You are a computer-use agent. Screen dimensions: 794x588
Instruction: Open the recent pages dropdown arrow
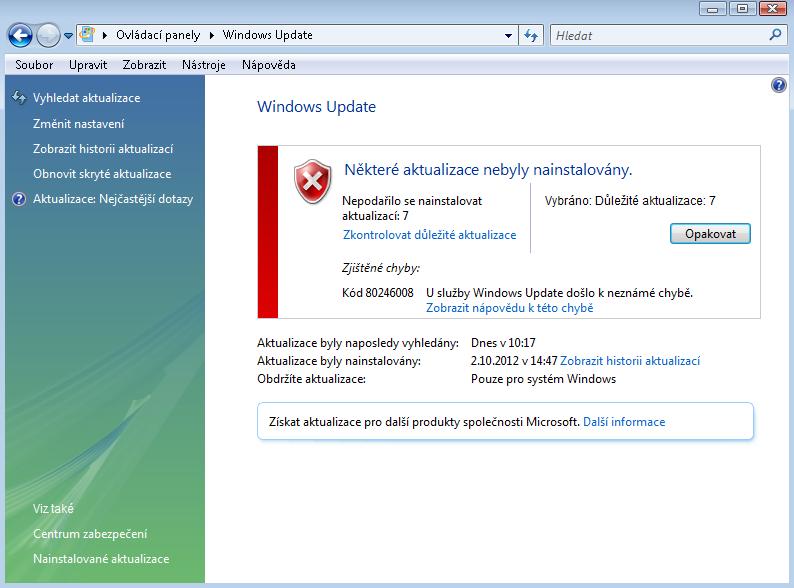(68, 36)
